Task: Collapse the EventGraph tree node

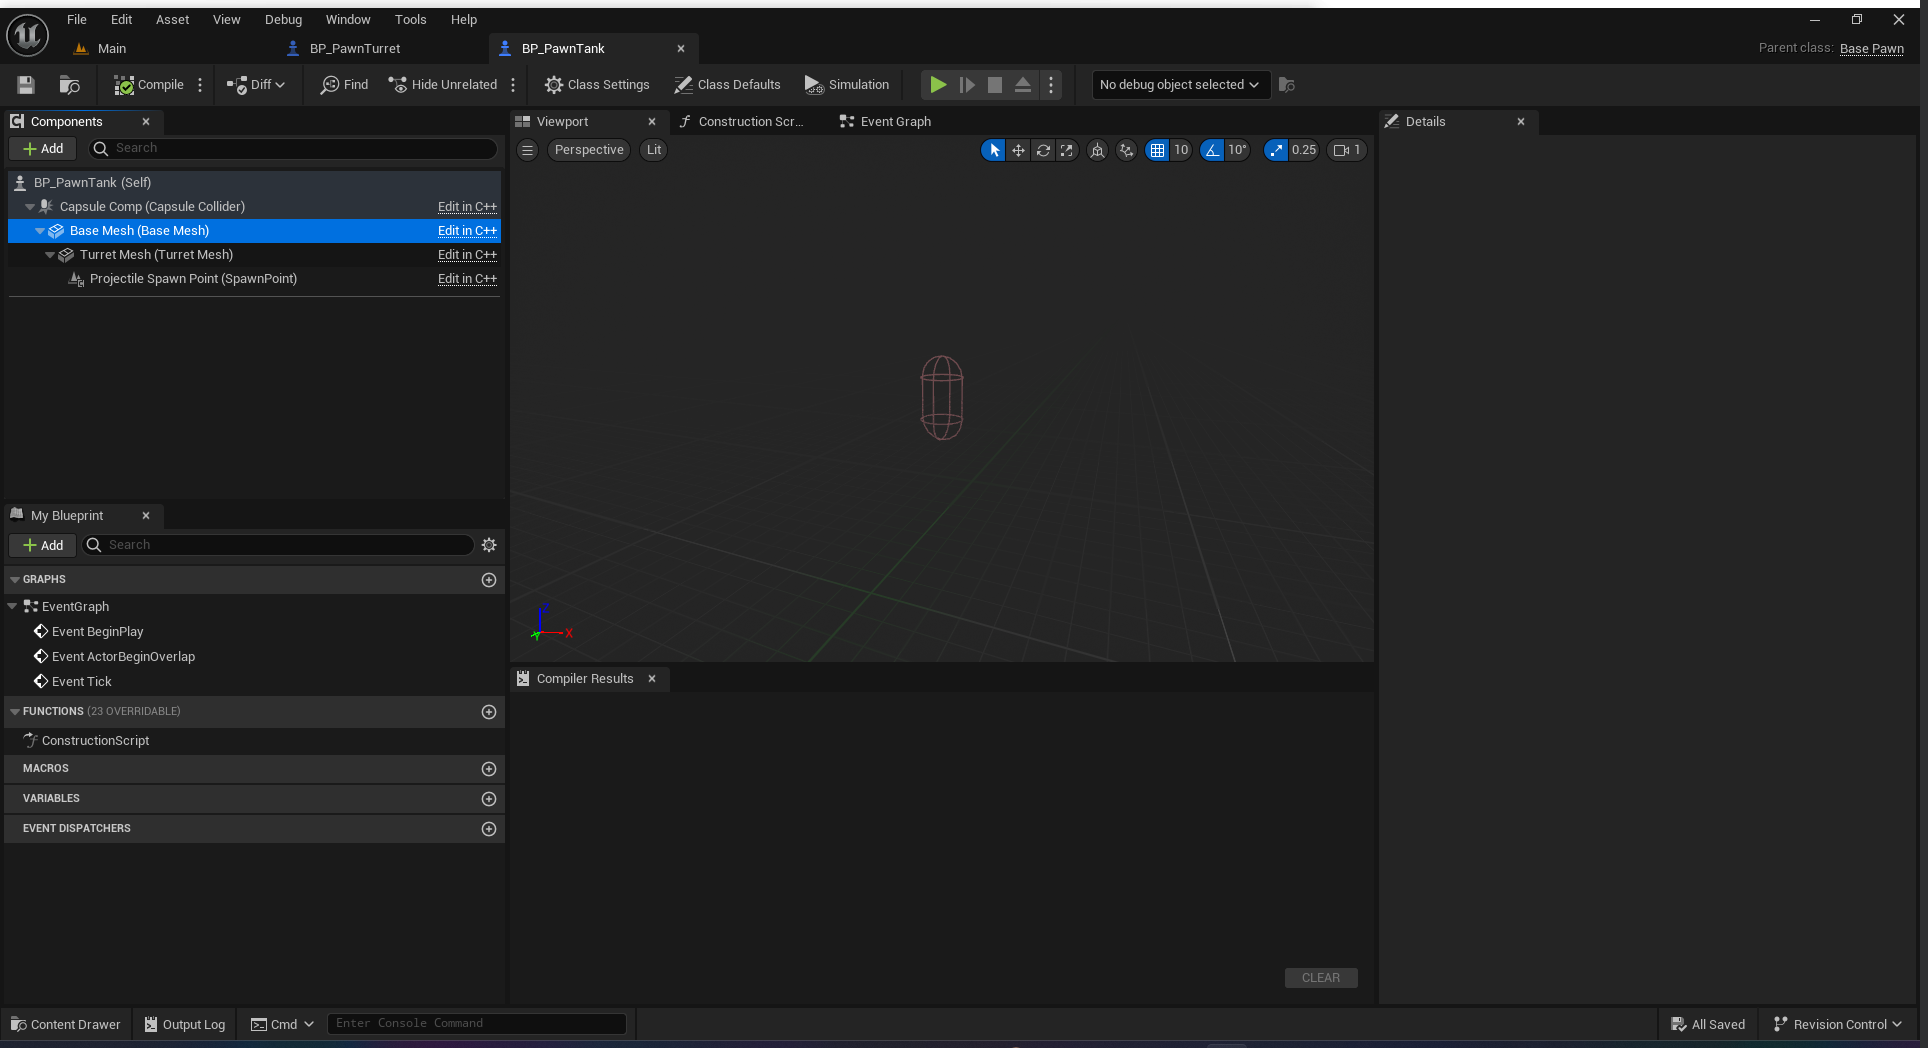Action: [x=12, y=607]
